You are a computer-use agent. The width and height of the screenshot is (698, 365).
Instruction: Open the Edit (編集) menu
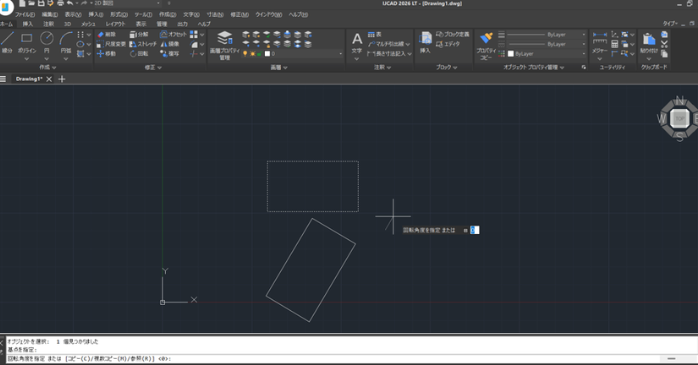pyautogui.click(x=49, y=15)
